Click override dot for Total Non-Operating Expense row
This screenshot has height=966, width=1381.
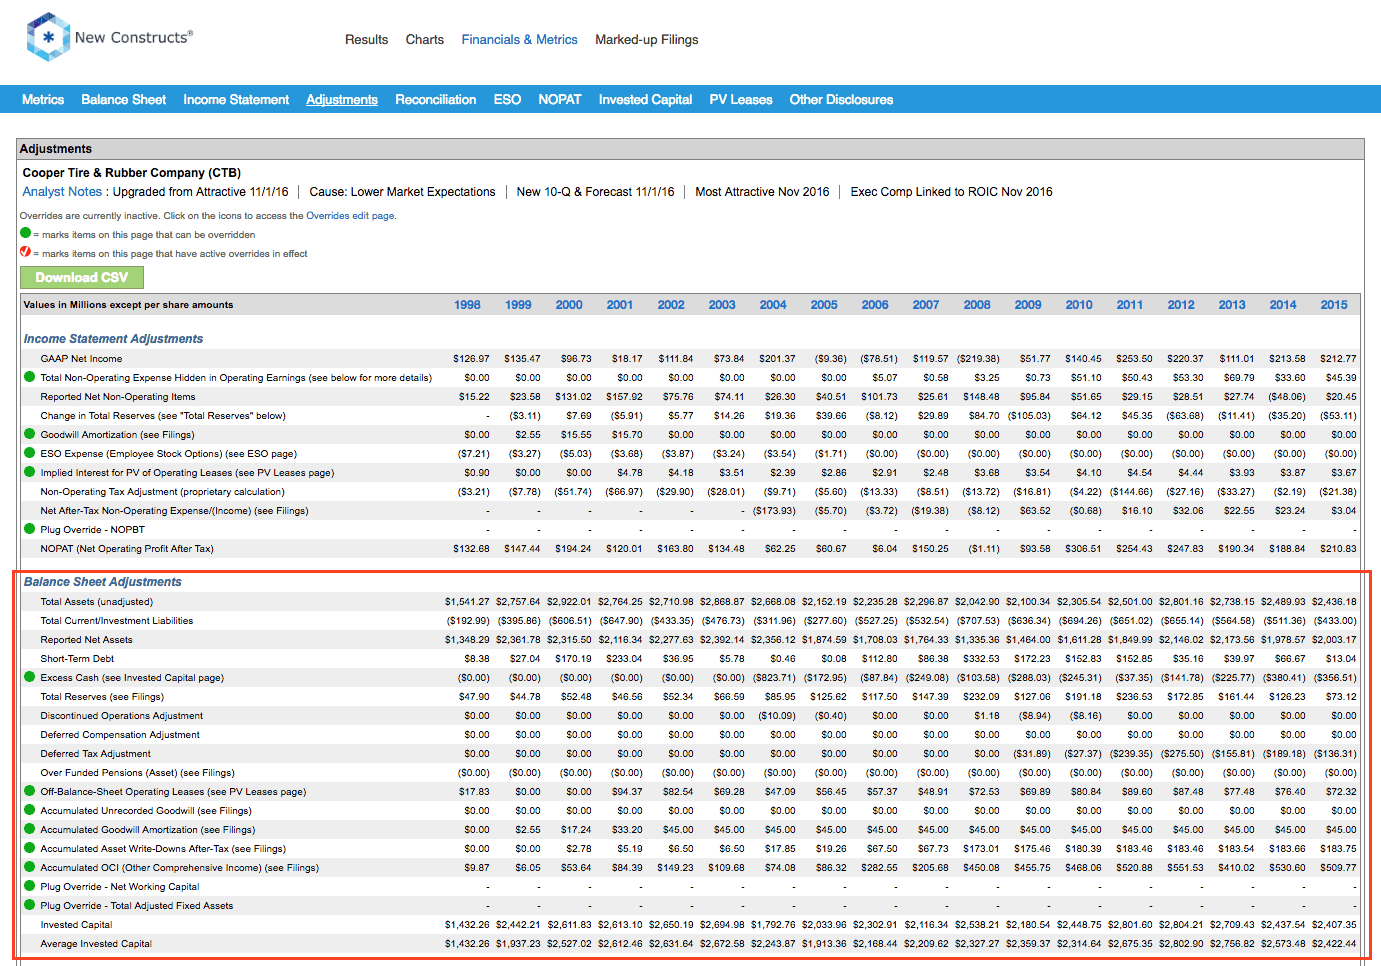pos(29,377)
